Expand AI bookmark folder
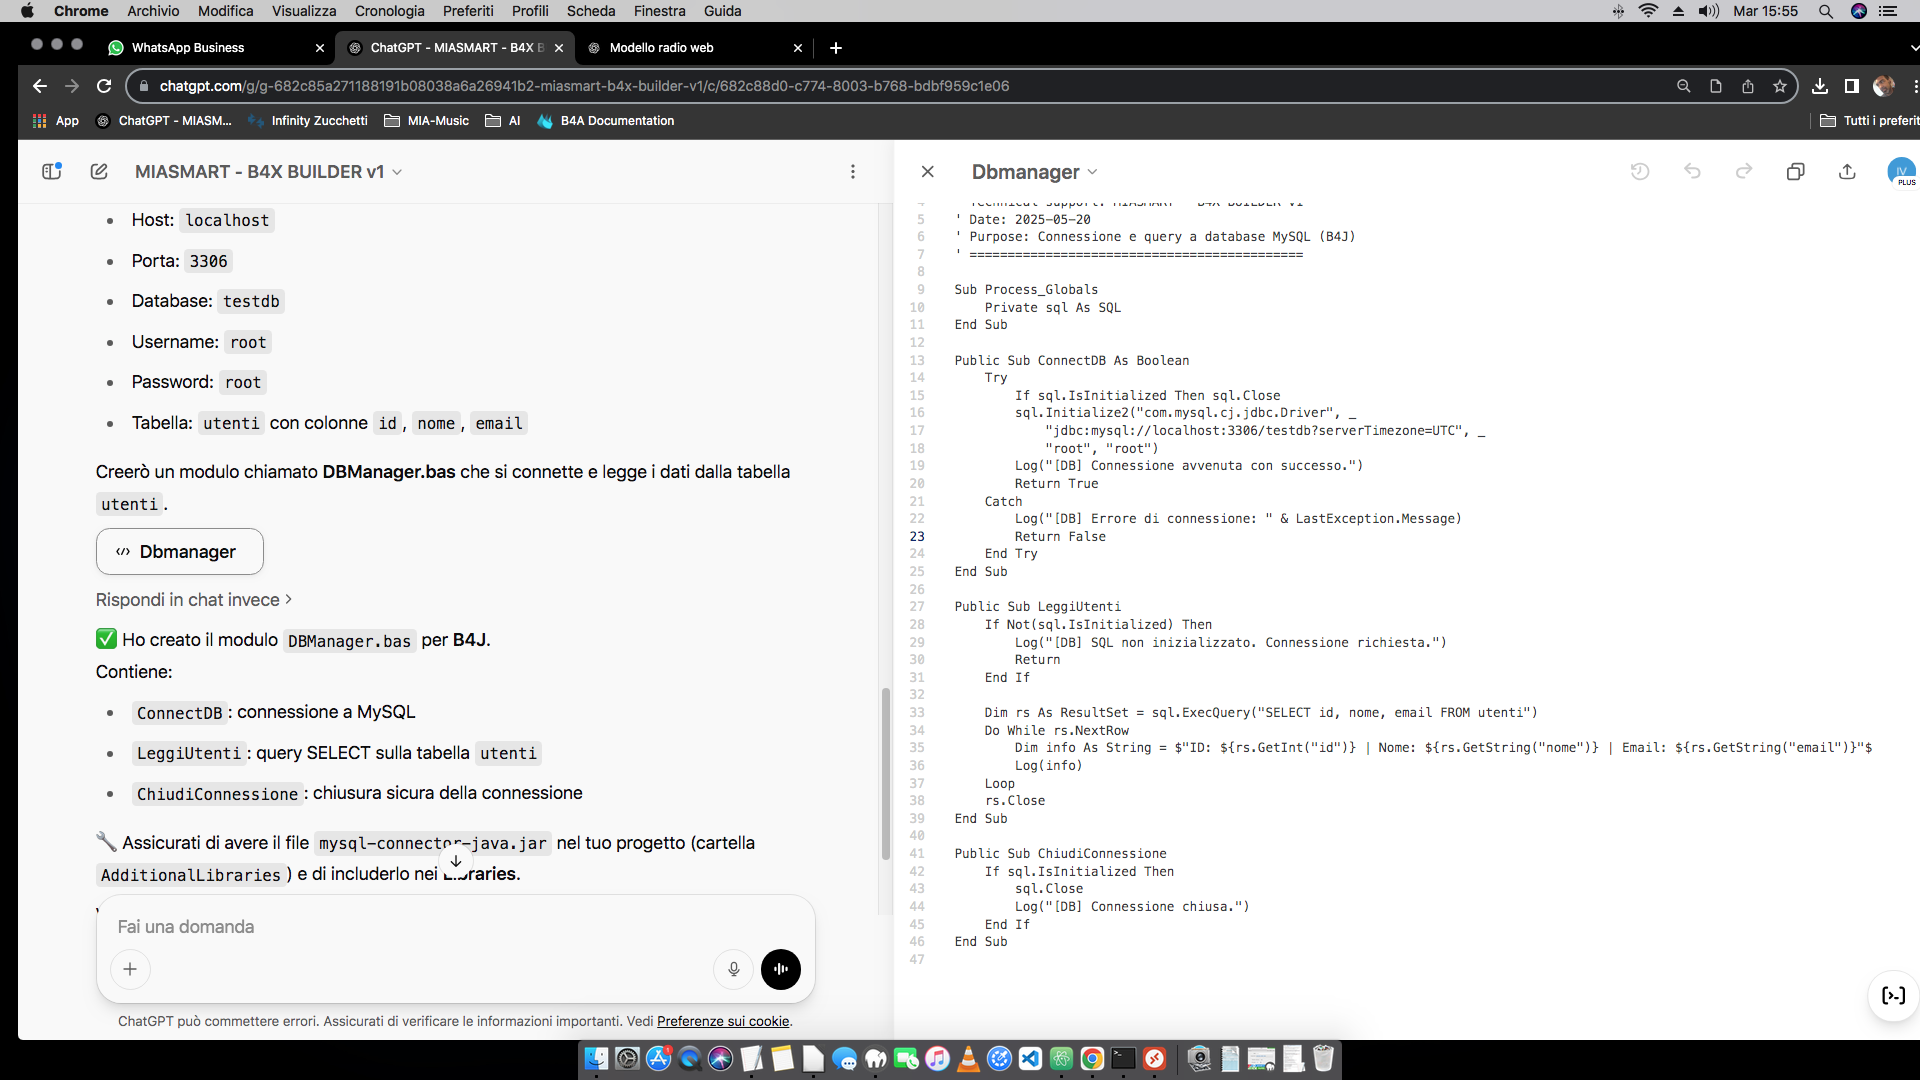Viewport: 1920px width, 1080px height. pos(503,121)
